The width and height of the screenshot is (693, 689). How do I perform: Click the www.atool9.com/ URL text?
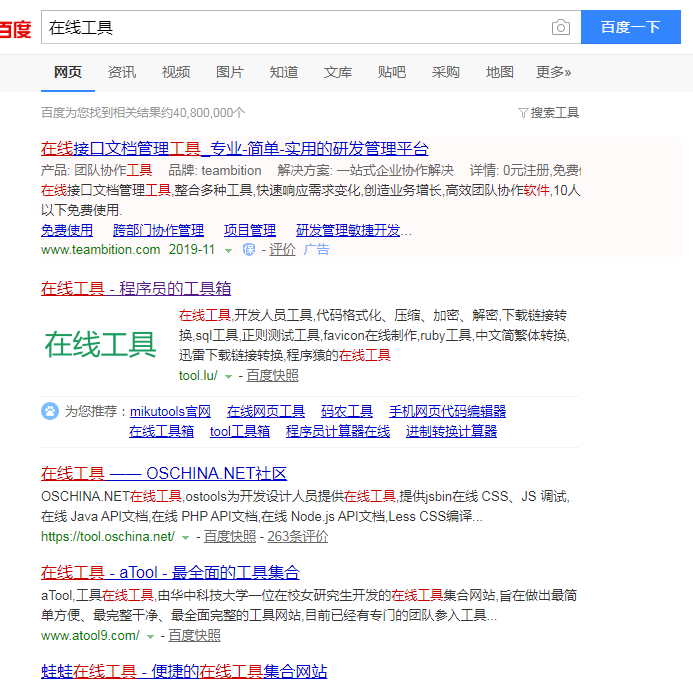pos(90,636)
